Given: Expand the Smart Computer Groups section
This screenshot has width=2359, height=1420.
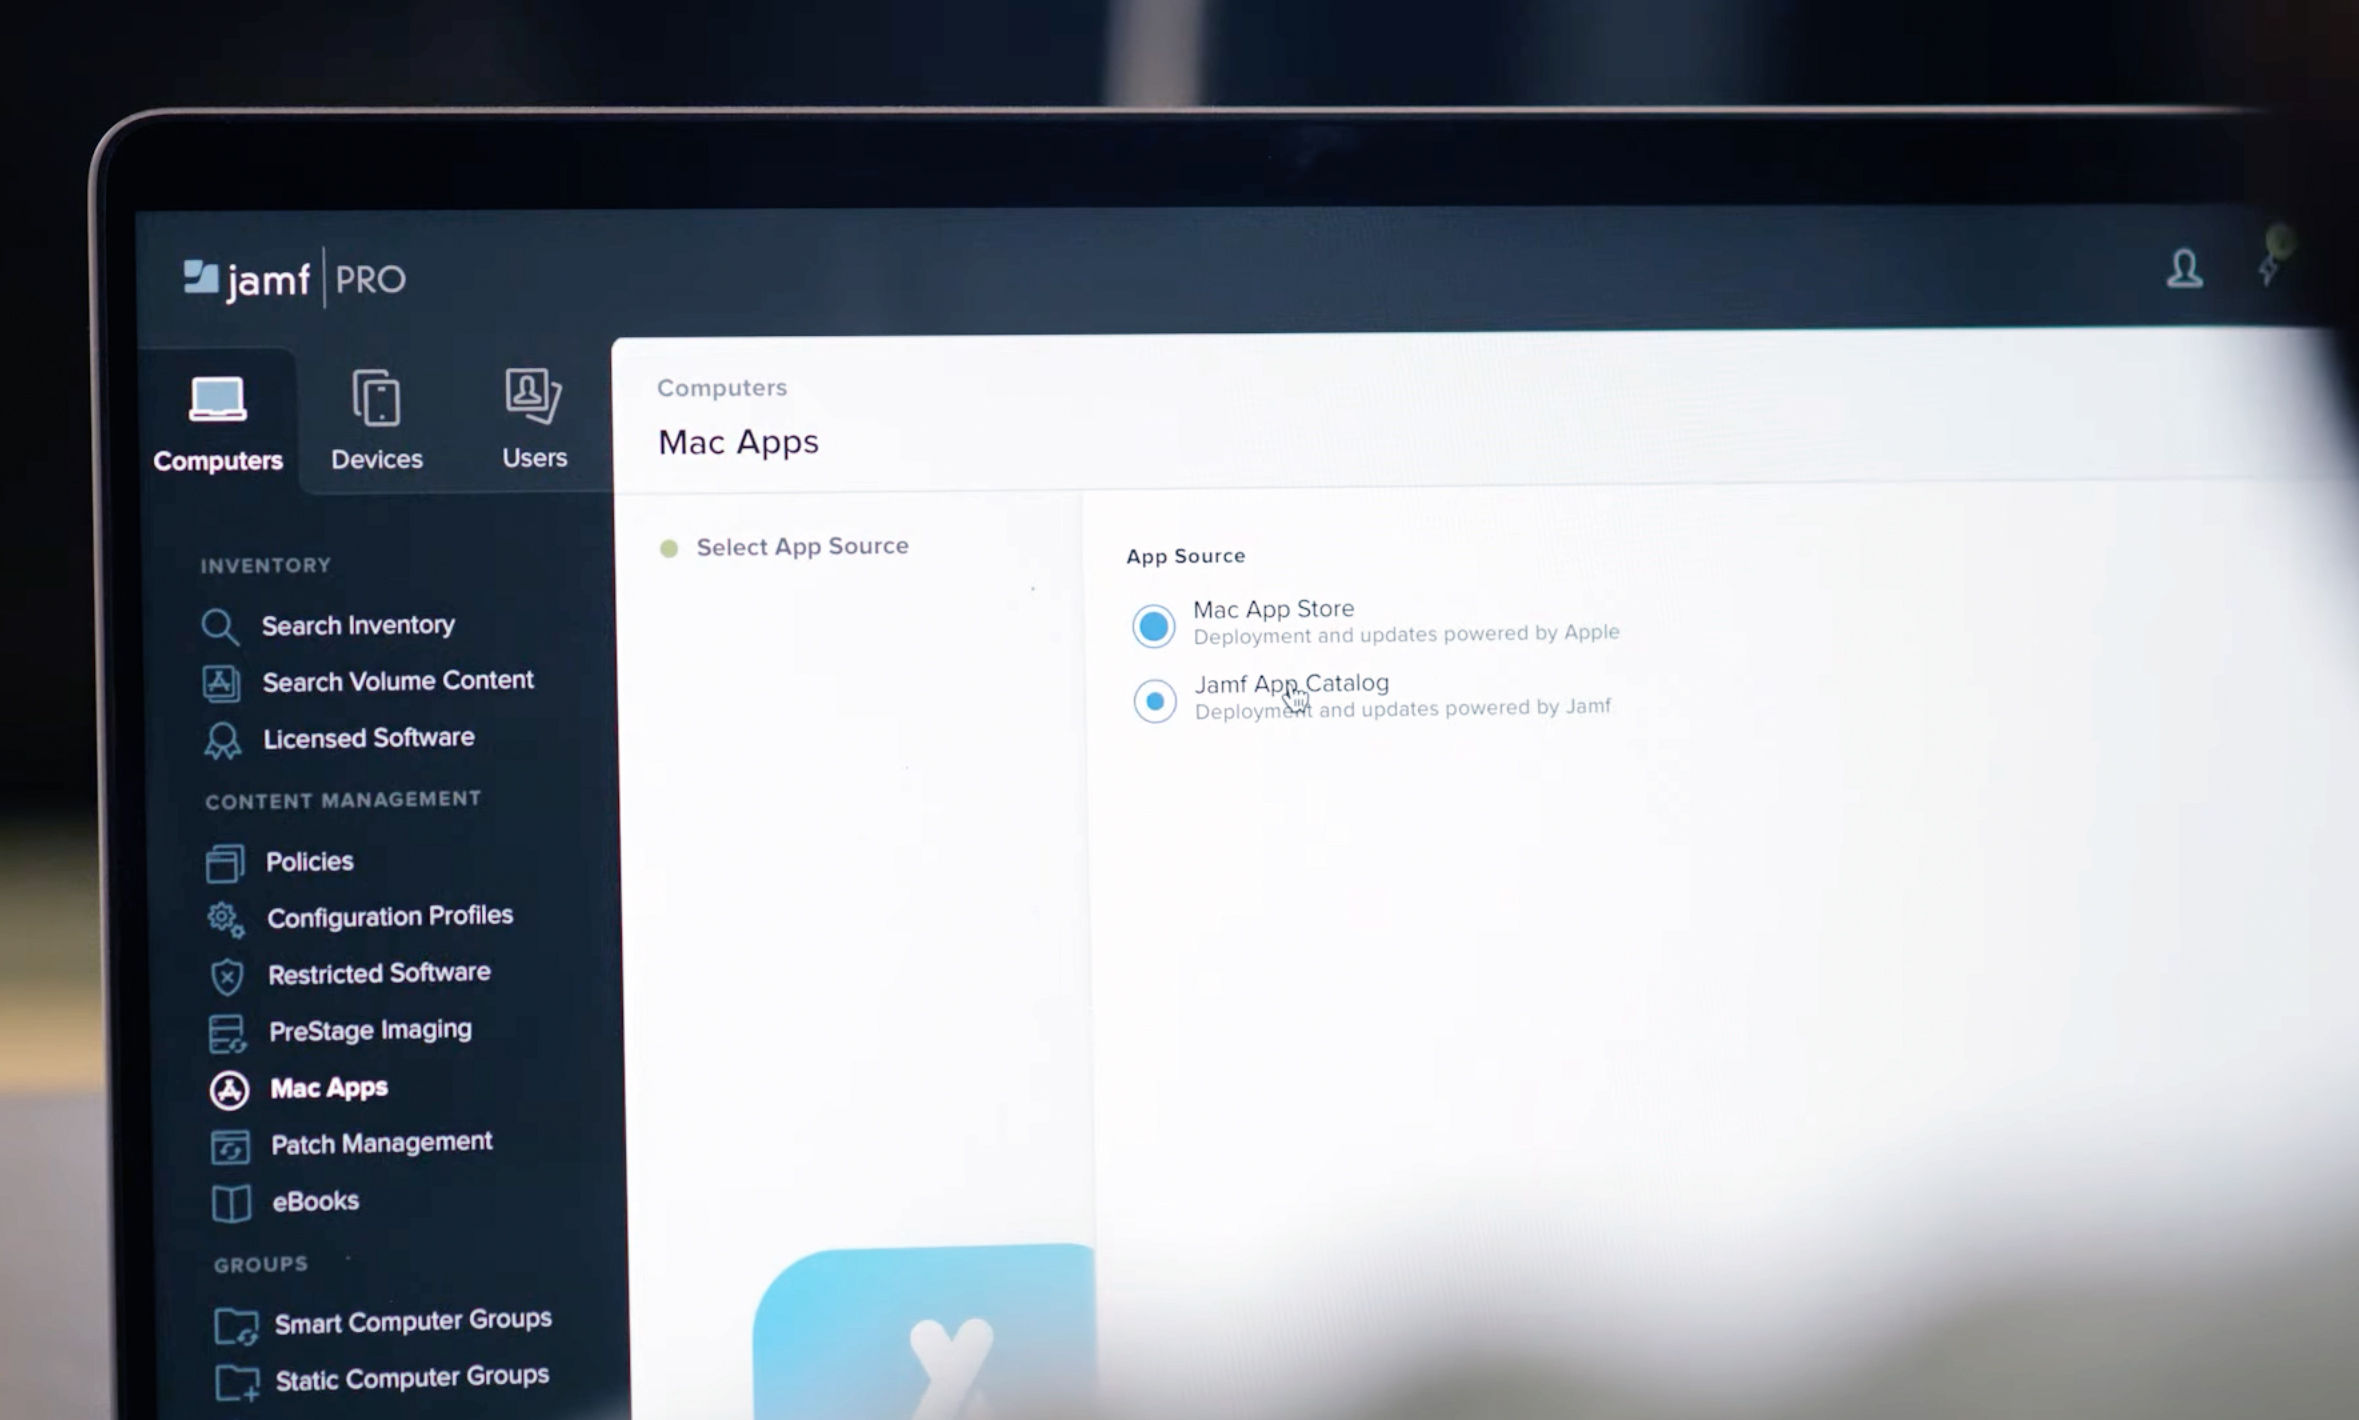Looking at the screenshot, I should (413, 1319).
